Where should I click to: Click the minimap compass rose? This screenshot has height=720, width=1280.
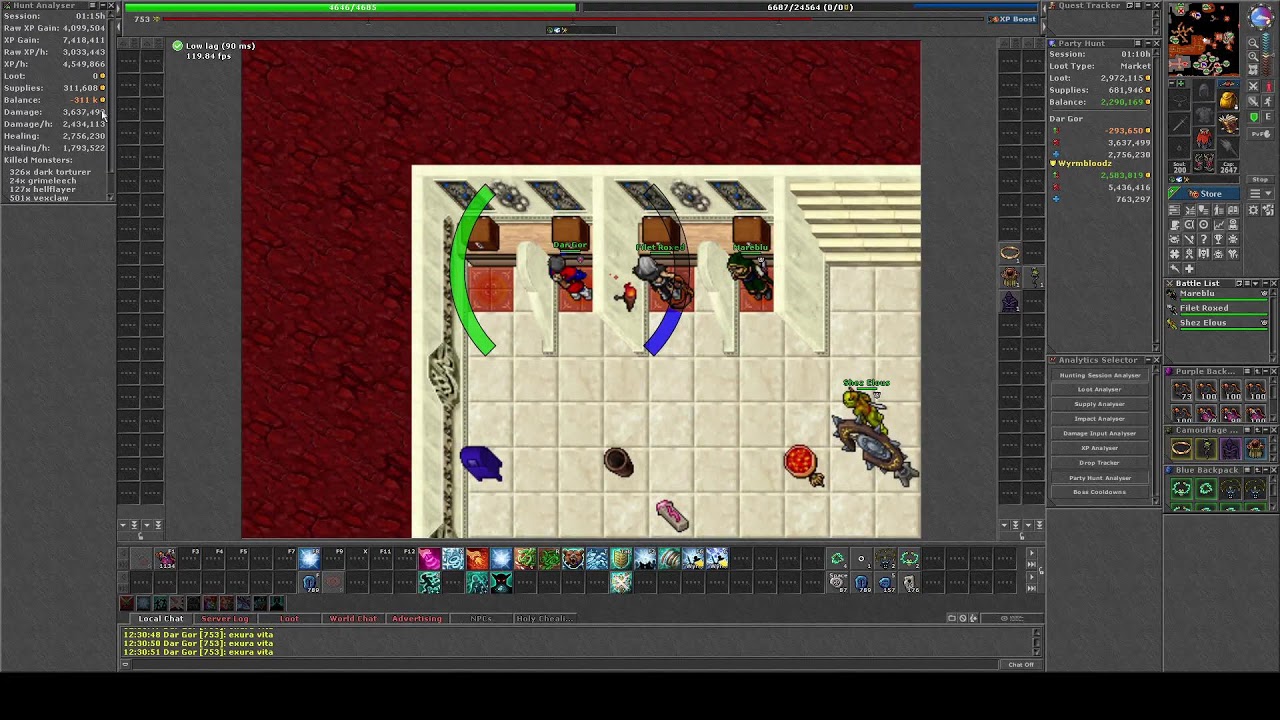[x=1261, y=16]
